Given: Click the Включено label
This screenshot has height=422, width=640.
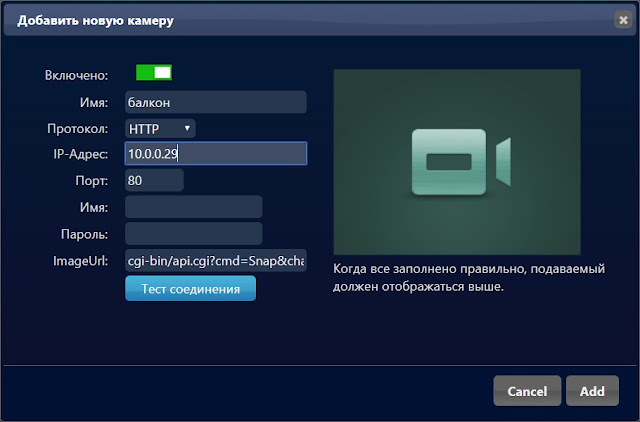Looking at the screenshot, I should click(x=76, y=75).
